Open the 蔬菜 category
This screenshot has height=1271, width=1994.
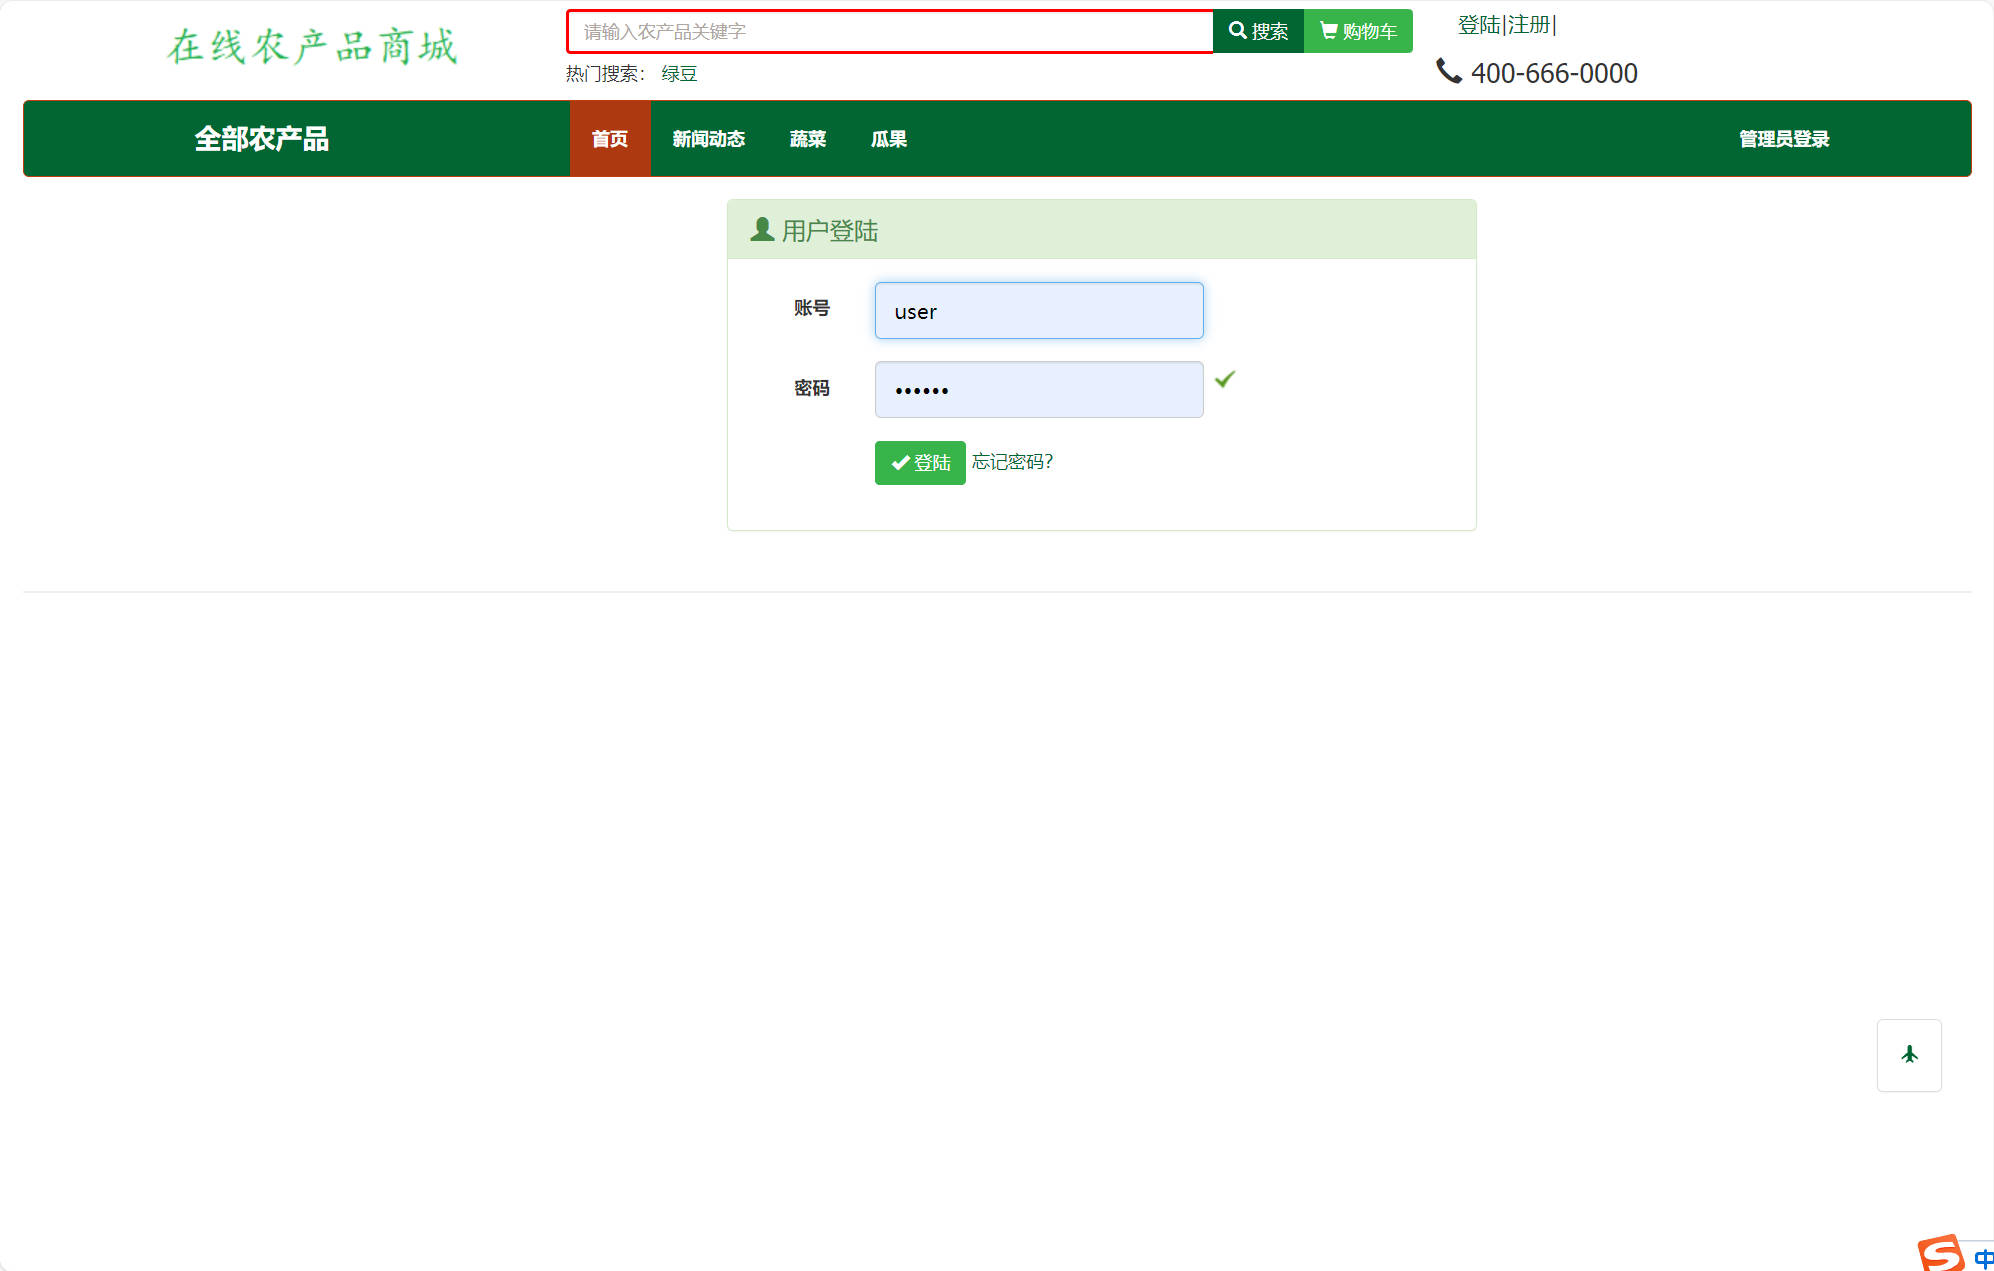click(807, 139)
